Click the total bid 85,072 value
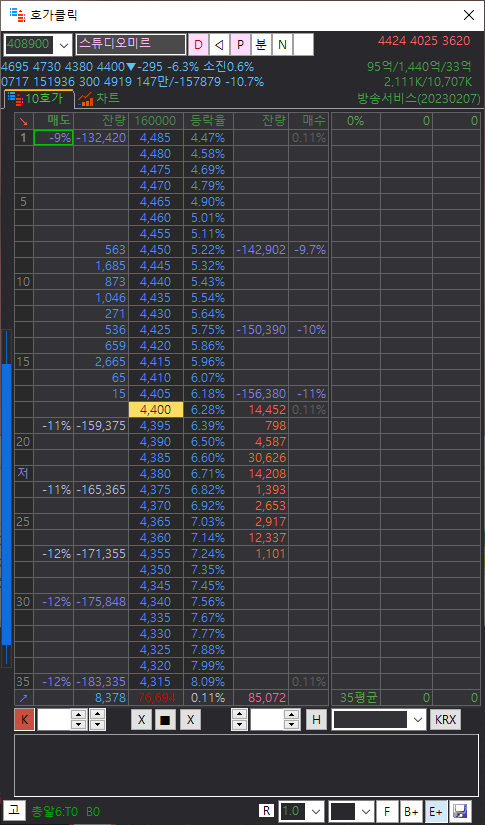The image size is (485, 825). pos(260,698)
